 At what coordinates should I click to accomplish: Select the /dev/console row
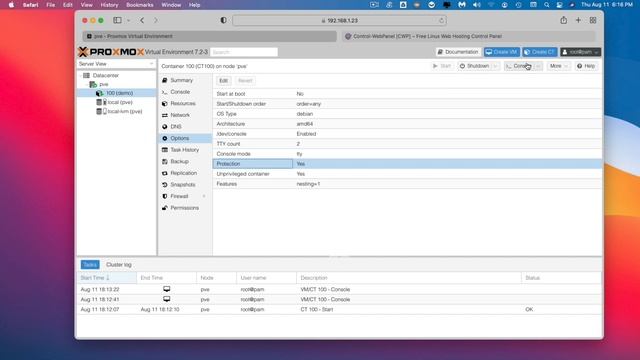[407, 134]
